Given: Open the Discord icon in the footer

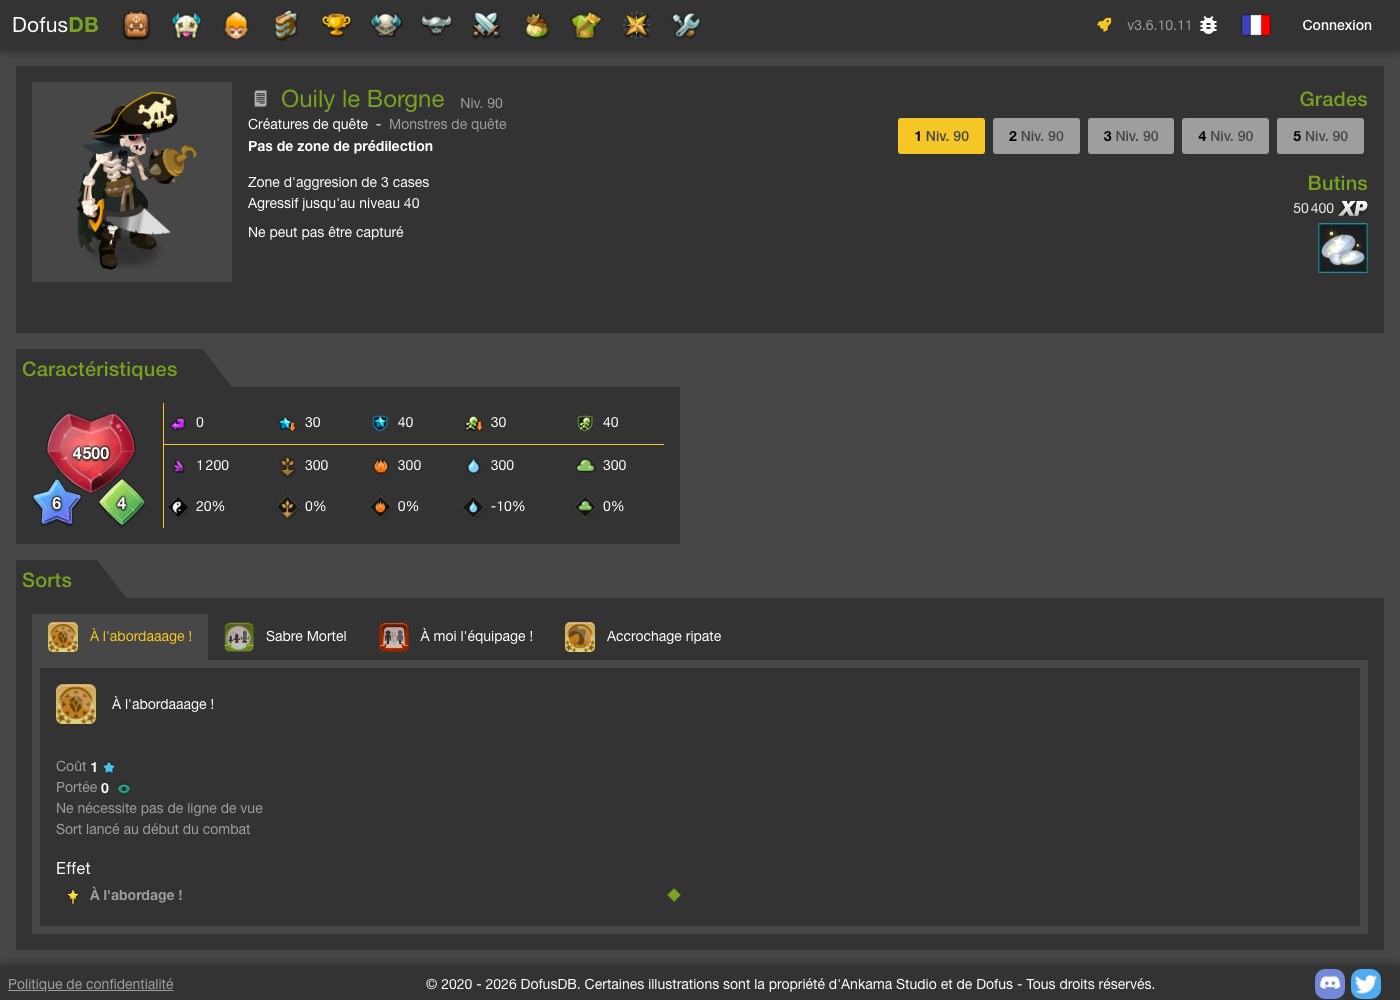Looking at the screenshot, I should pyautogui.click(x=1330, y=983).
